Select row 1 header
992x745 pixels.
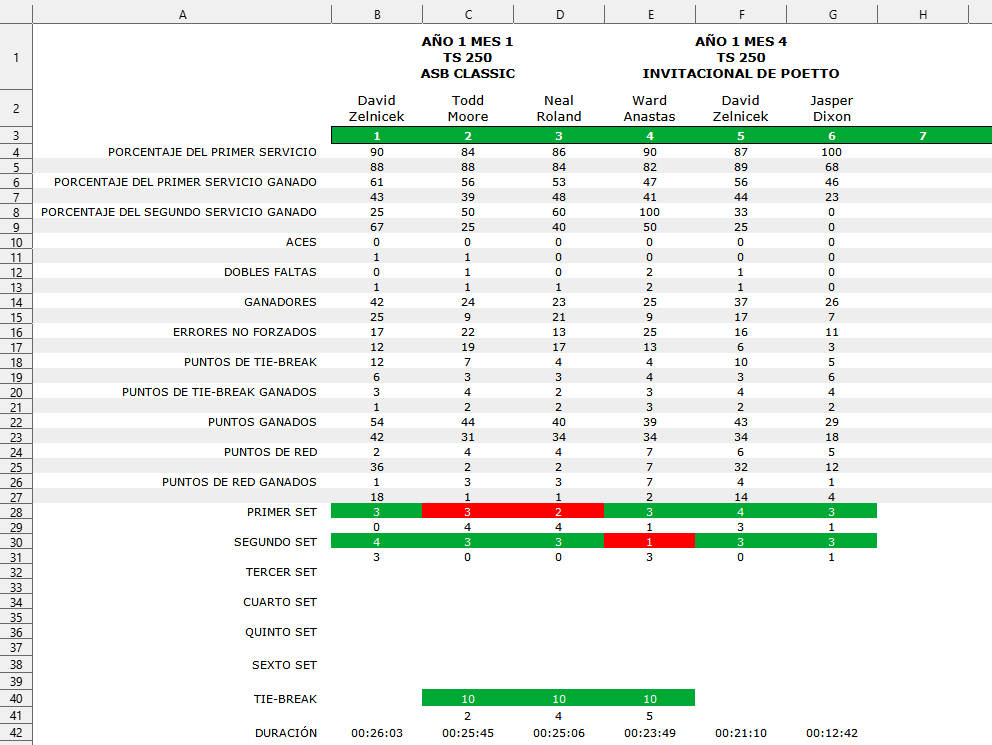(16, 58)
